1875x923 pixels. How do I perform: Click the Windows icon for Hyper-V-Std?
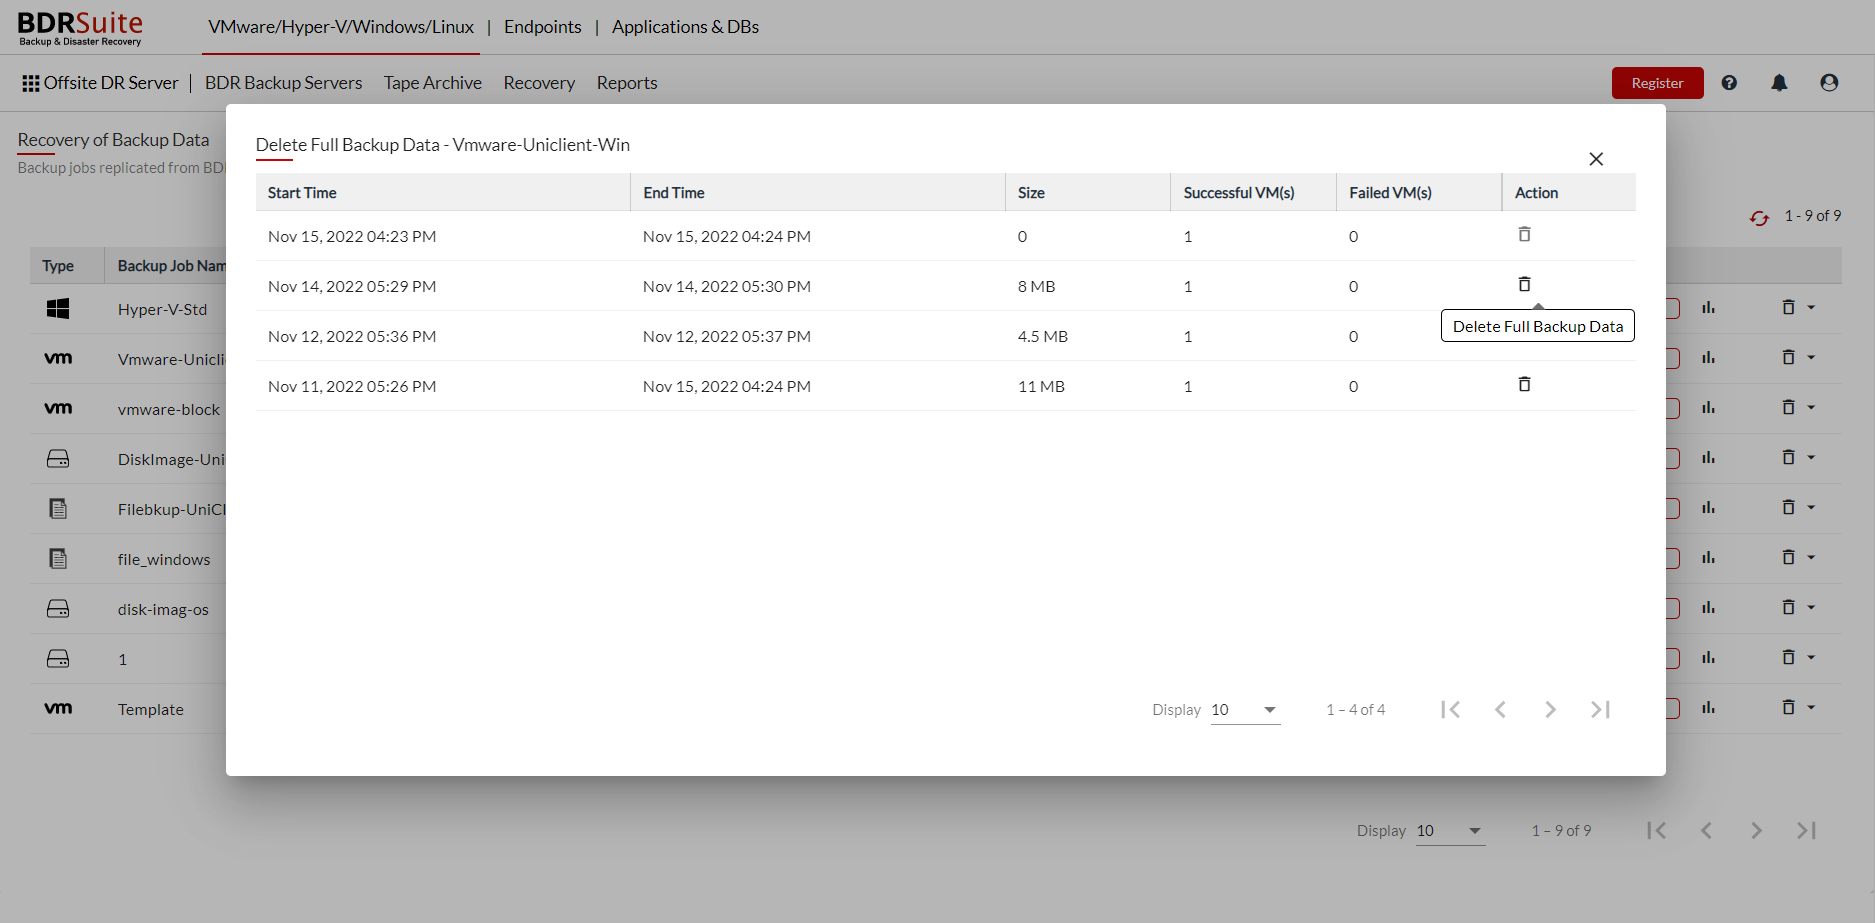tap(58, 309)
